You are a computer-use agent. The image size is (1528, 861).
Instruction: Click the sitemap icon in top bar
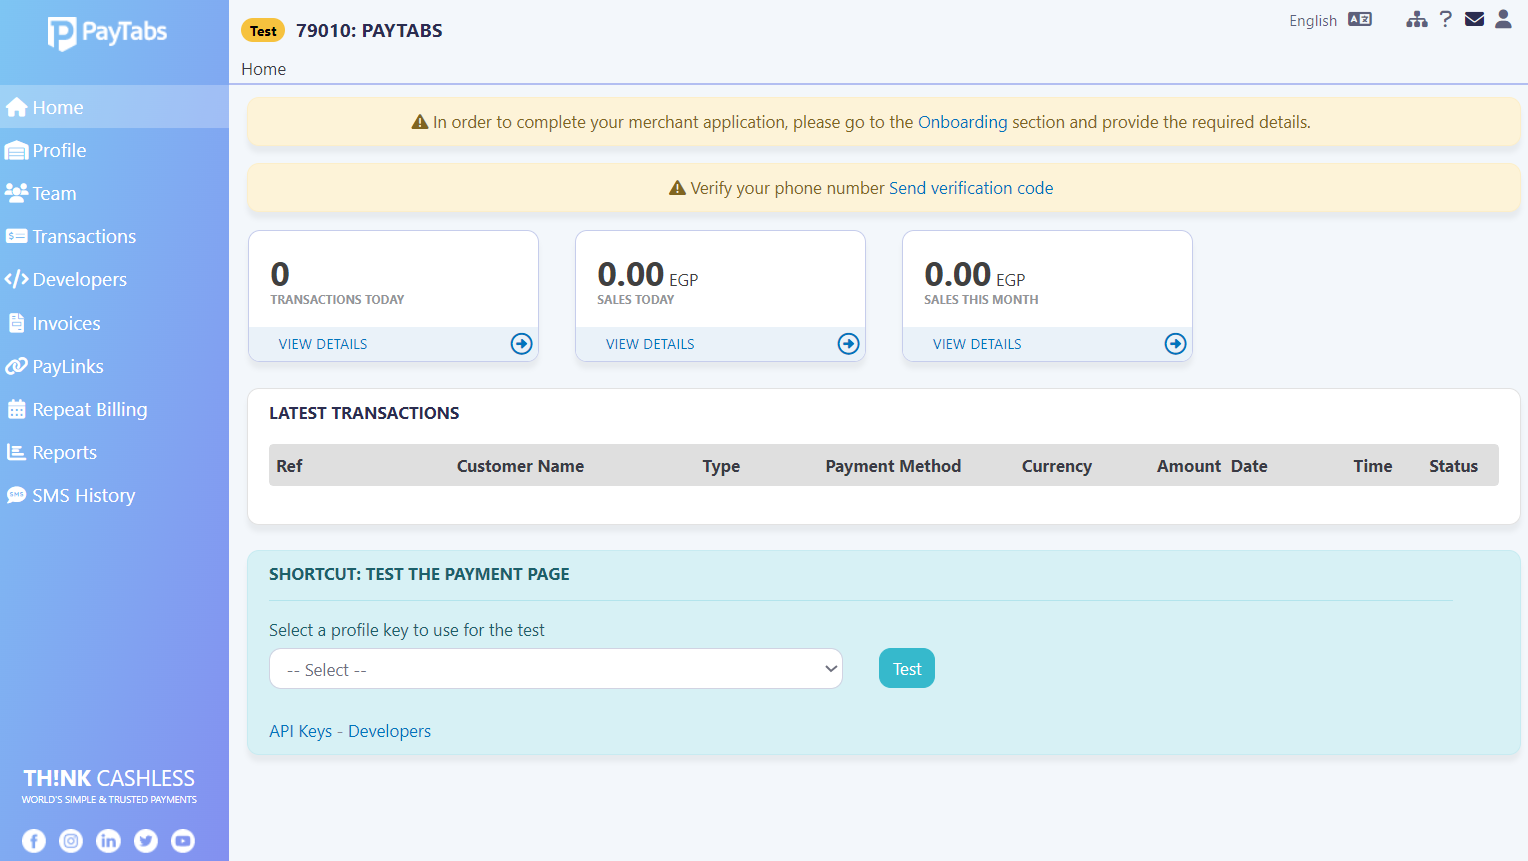click(x=1416, y=19)
